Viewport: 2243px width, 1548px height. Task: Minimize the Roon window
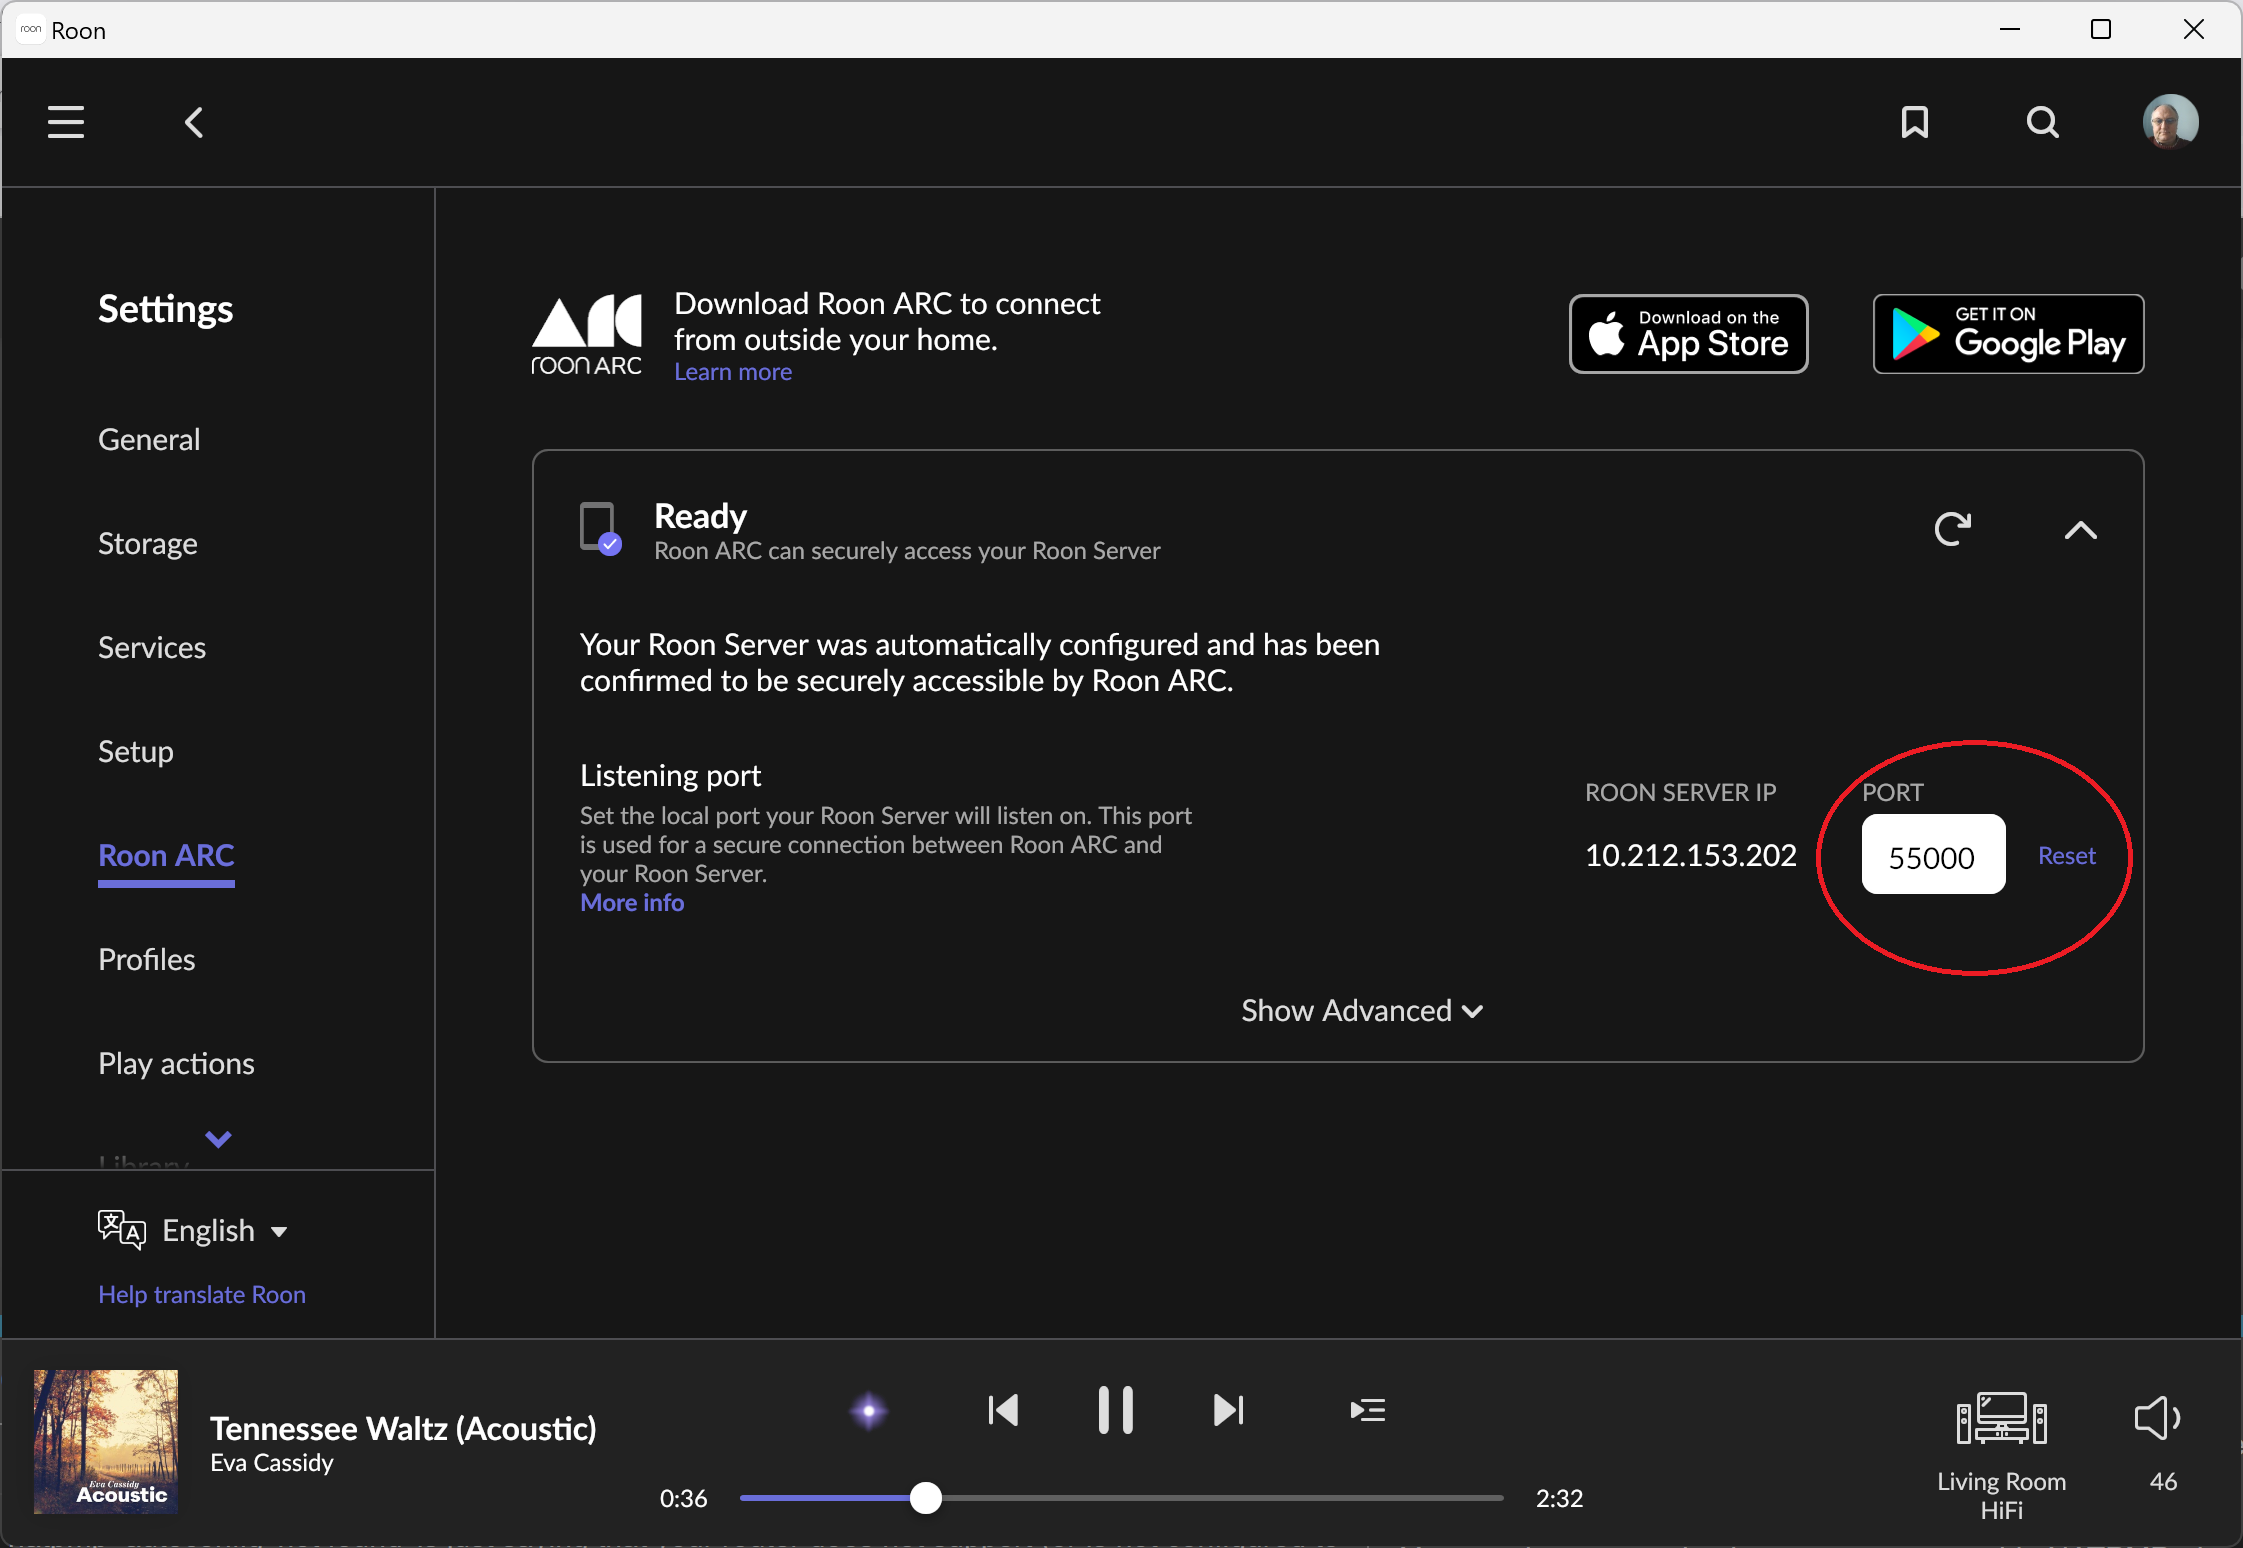[x=2010, y=30]
